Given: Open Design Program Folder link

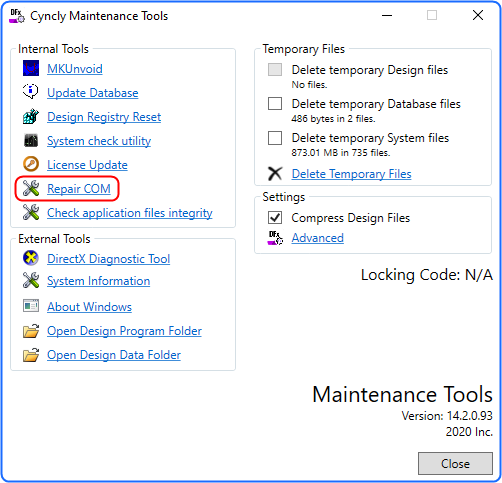Looking at the screenshot, I should click(x=124, y=331).
